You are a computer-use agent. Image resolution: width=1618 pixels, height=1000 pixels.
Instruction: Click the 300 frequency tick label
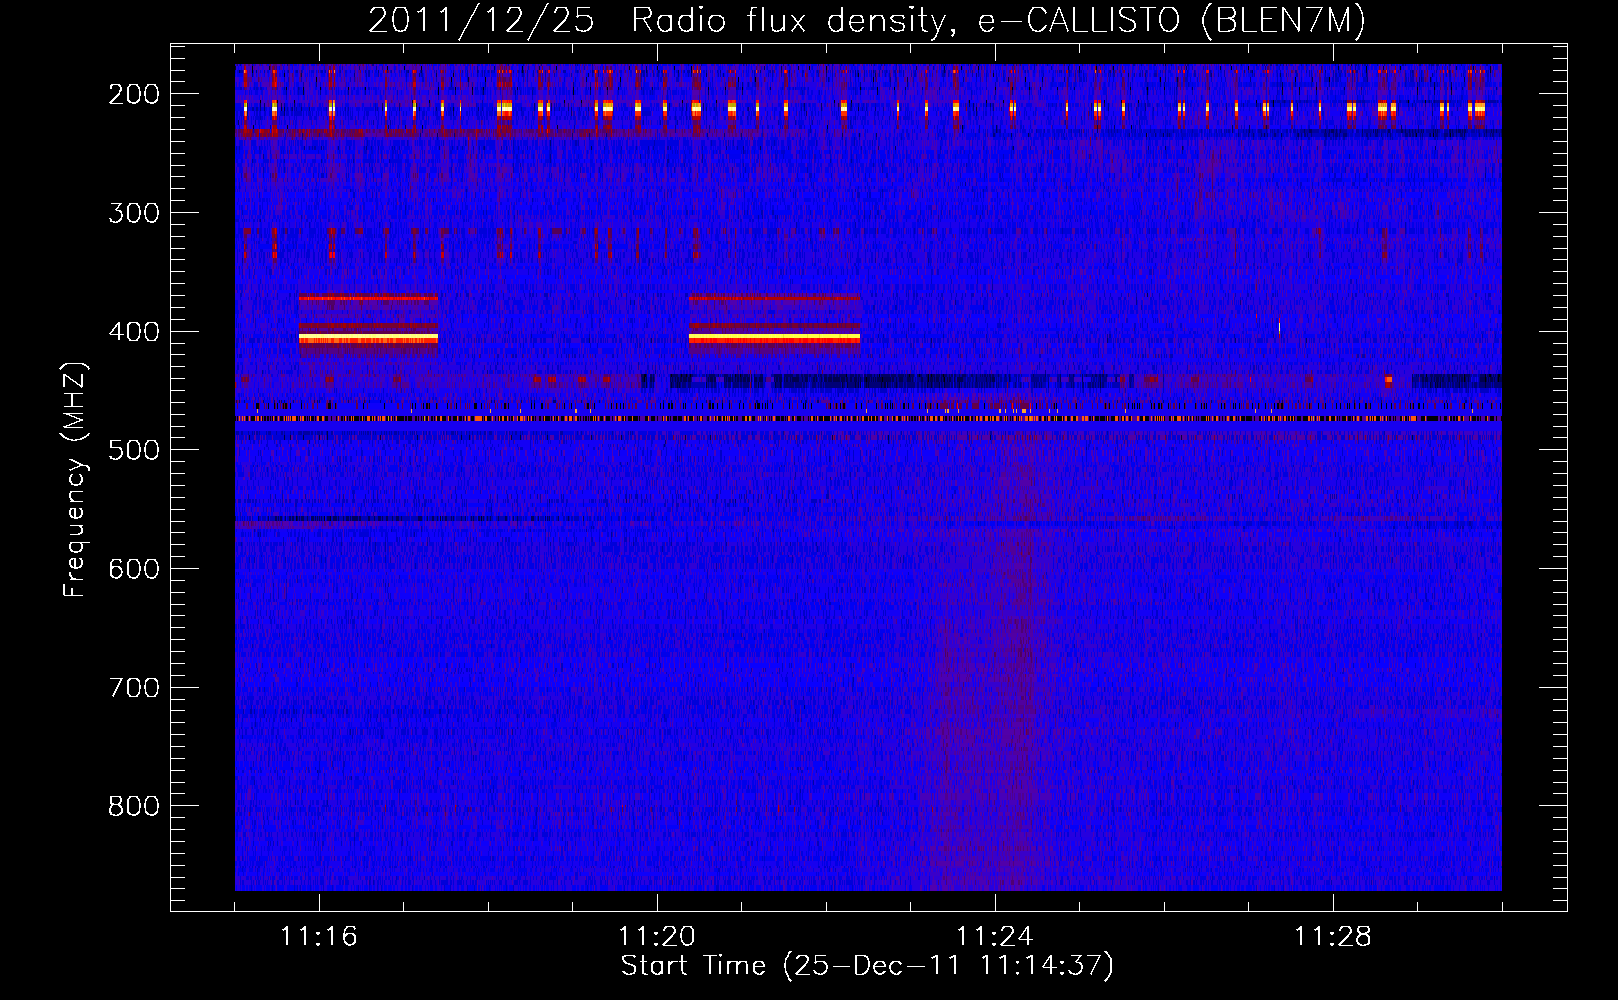coord(133,213)
